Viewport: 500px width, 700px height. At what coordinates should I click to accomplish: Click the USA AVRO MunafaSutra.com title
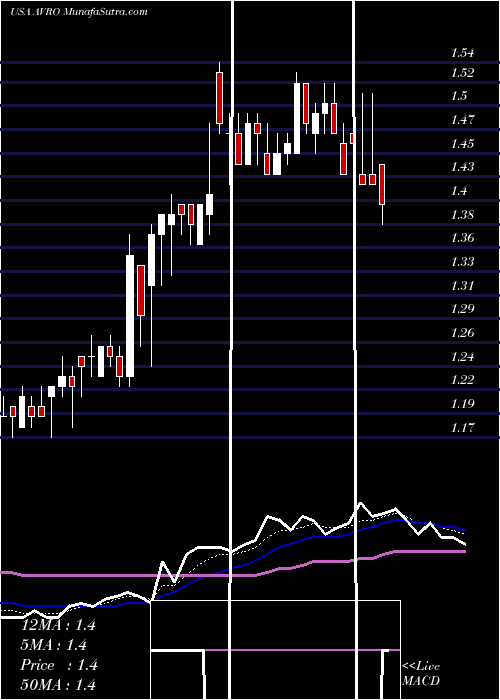(x=79, y=12)
